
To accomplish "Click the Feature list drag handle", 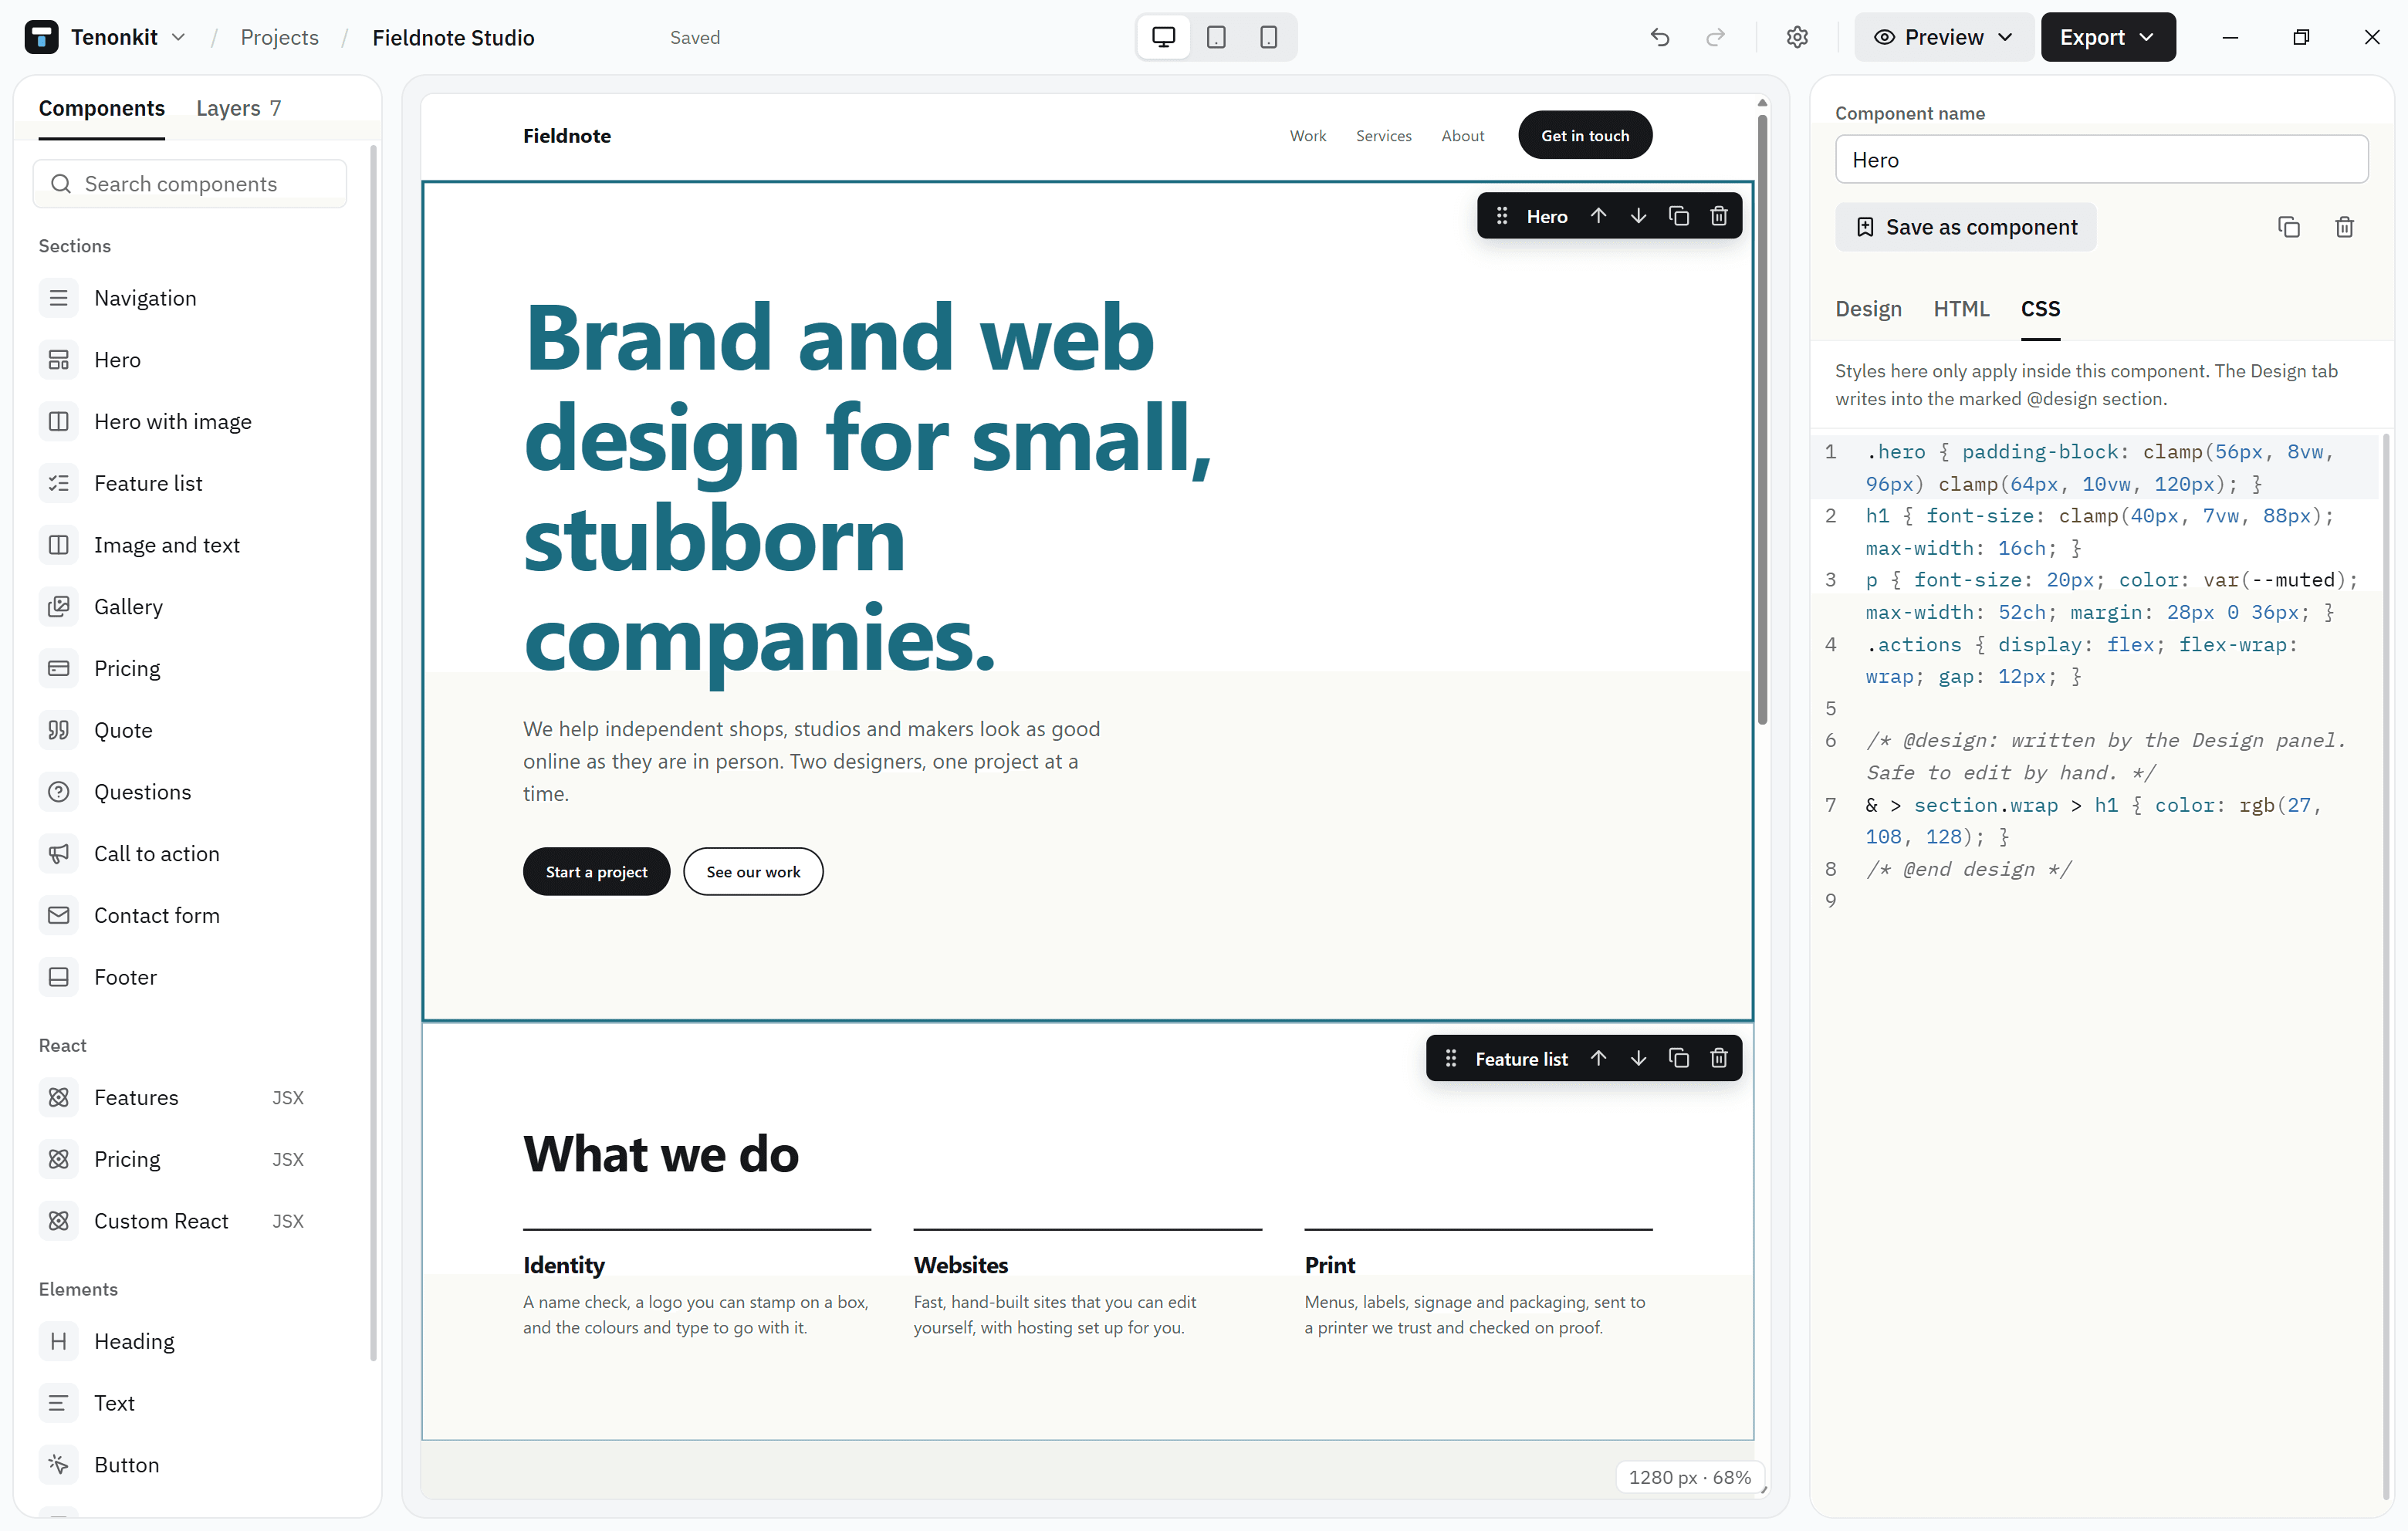I will click(x=1451, y=1059).
